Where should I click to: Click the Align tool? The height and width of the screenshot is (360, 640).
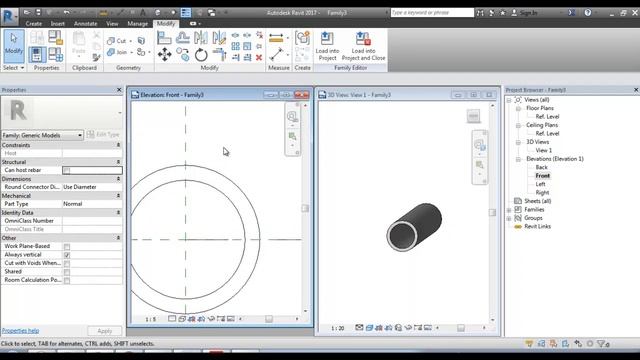[164, 38]
